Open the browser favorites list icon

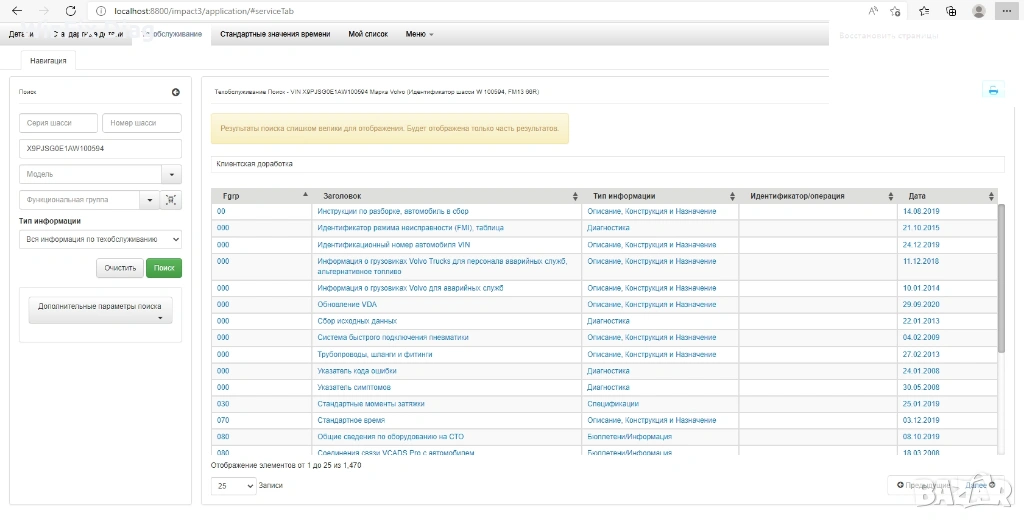coord(923,10)
